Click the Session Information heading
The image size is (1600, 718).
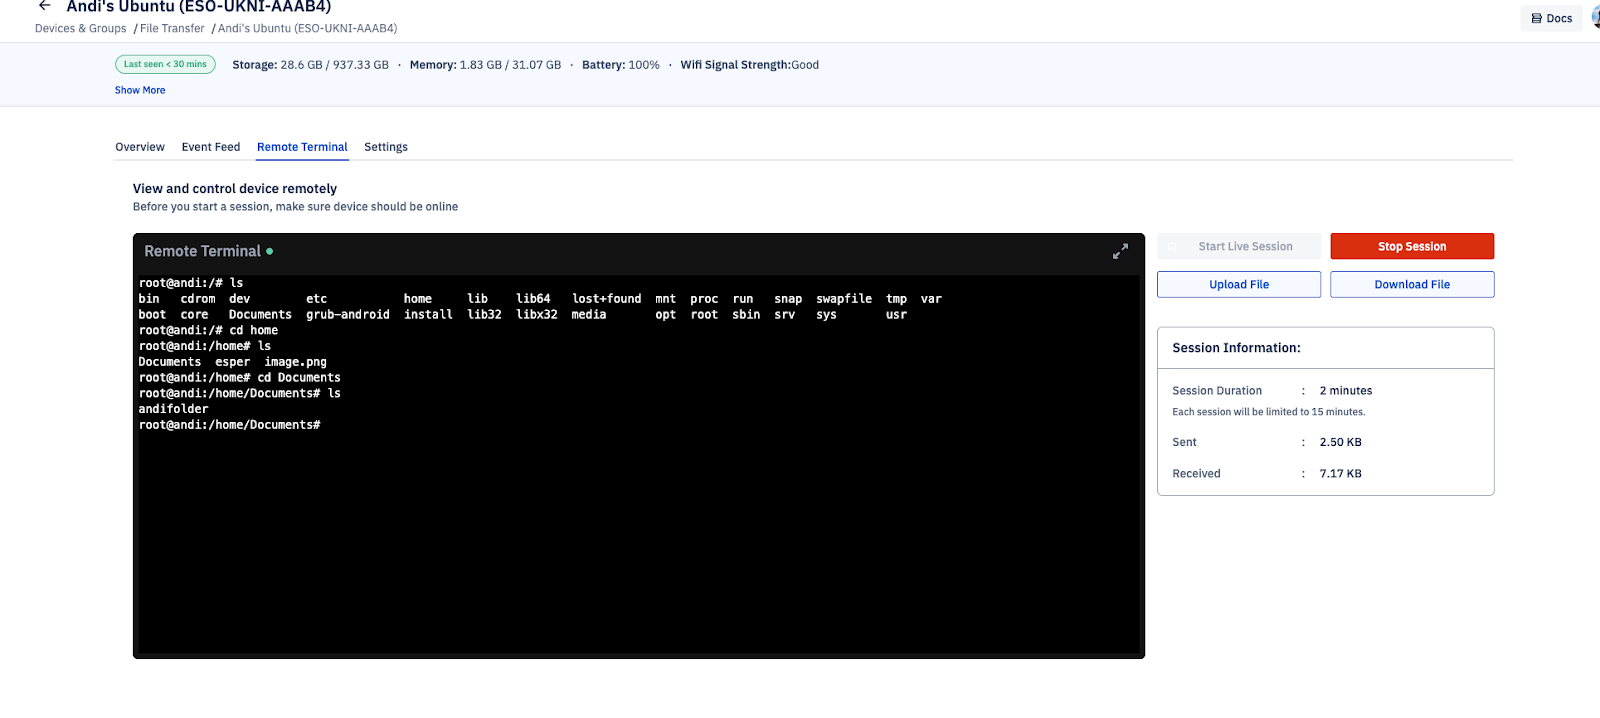pyautogui.click(x=1236, y=348)
